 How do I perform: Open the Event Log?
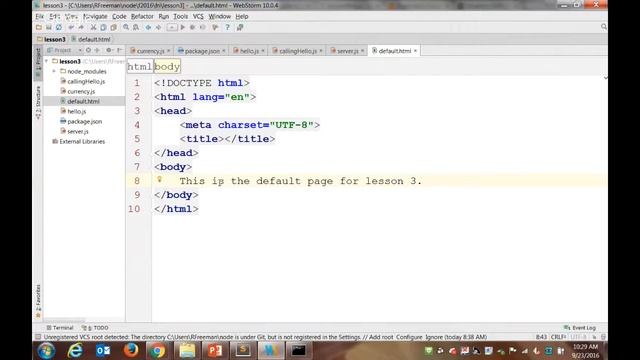(x=580, y=328)
